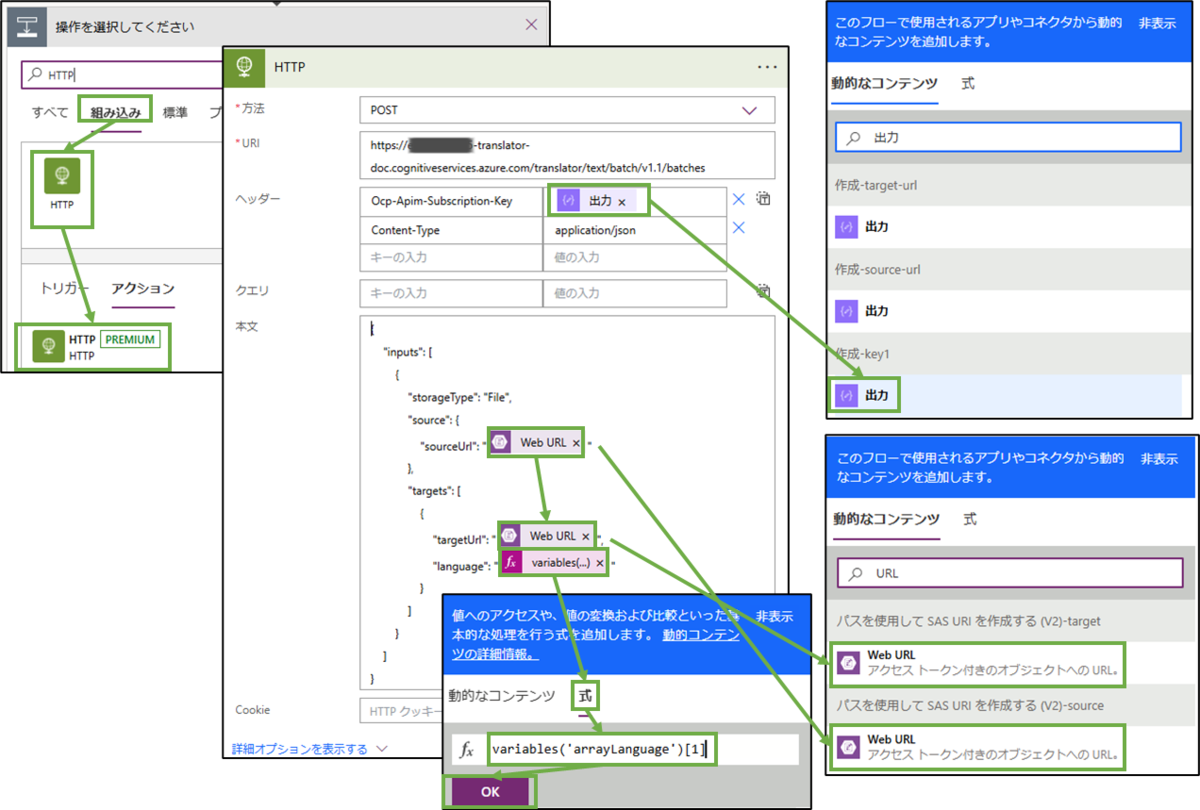Select 動的なコンテンツ tab in the upper panel
The image size is (1200, 810).
pos(884,83)
